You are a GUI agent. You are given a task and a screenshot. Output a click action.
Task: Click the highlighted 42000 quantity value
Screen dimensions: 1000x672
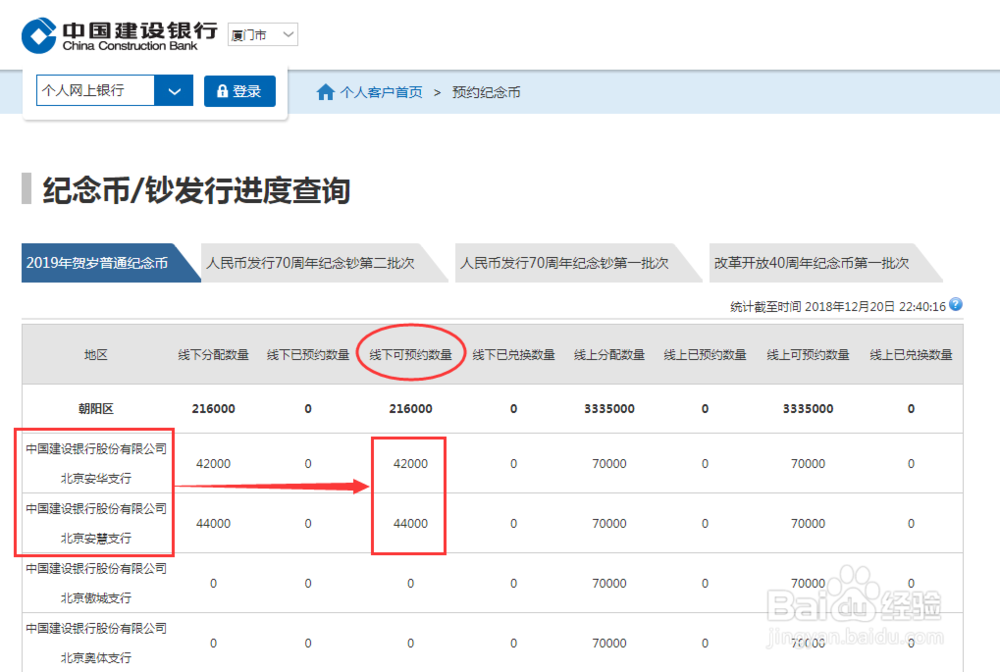[409, 463]
